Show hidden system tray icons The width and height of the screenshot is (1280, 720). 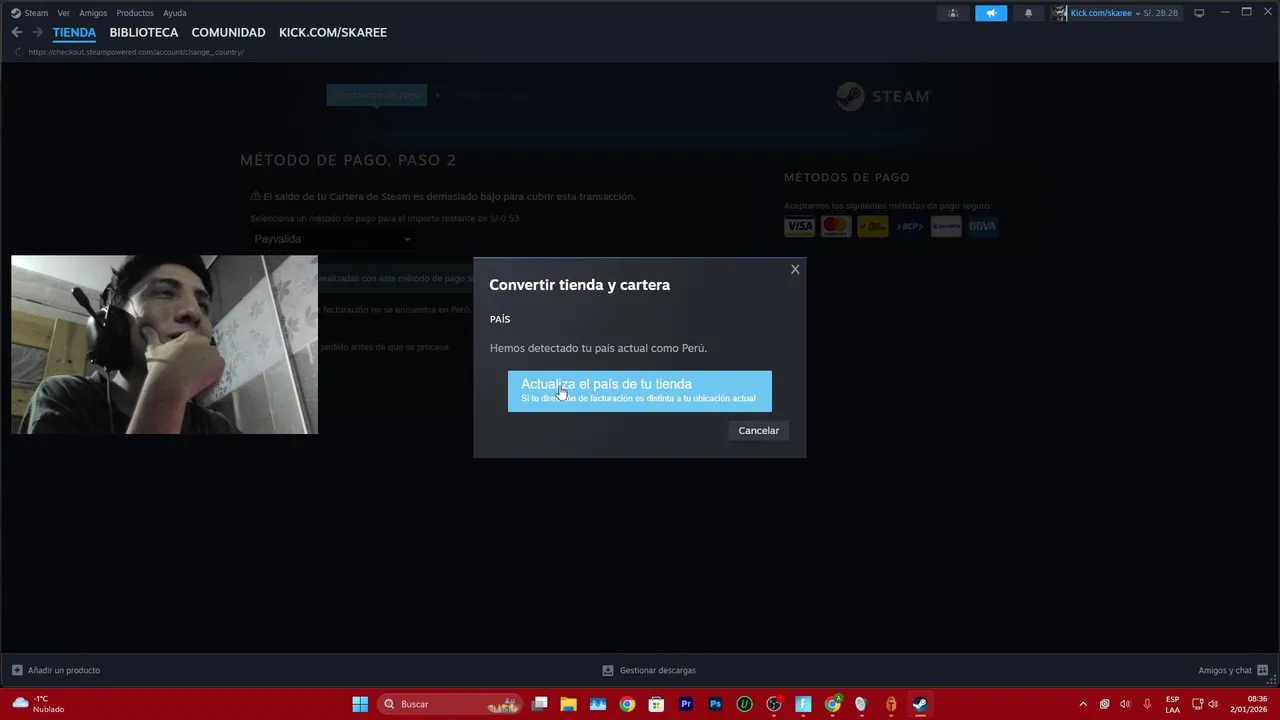click(x=1083, y=704)
